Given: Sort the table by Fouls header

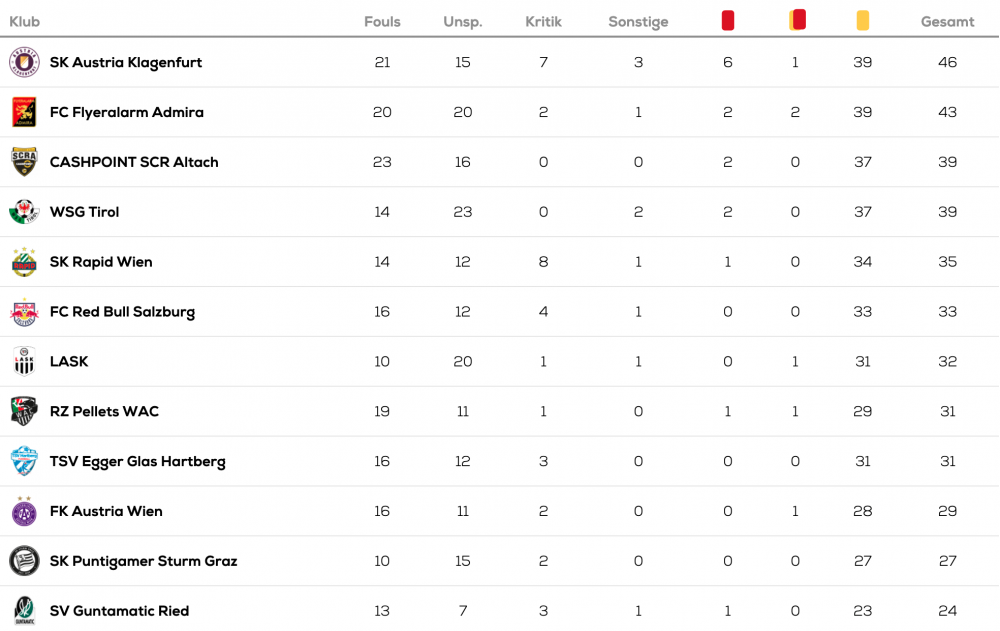Looking at the screenshot, I should 382,22.
